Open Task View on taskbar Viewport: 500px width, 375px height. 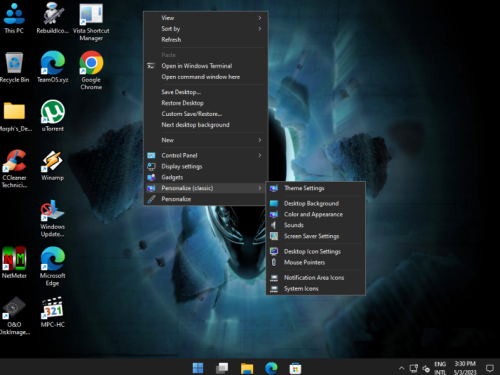222,368
